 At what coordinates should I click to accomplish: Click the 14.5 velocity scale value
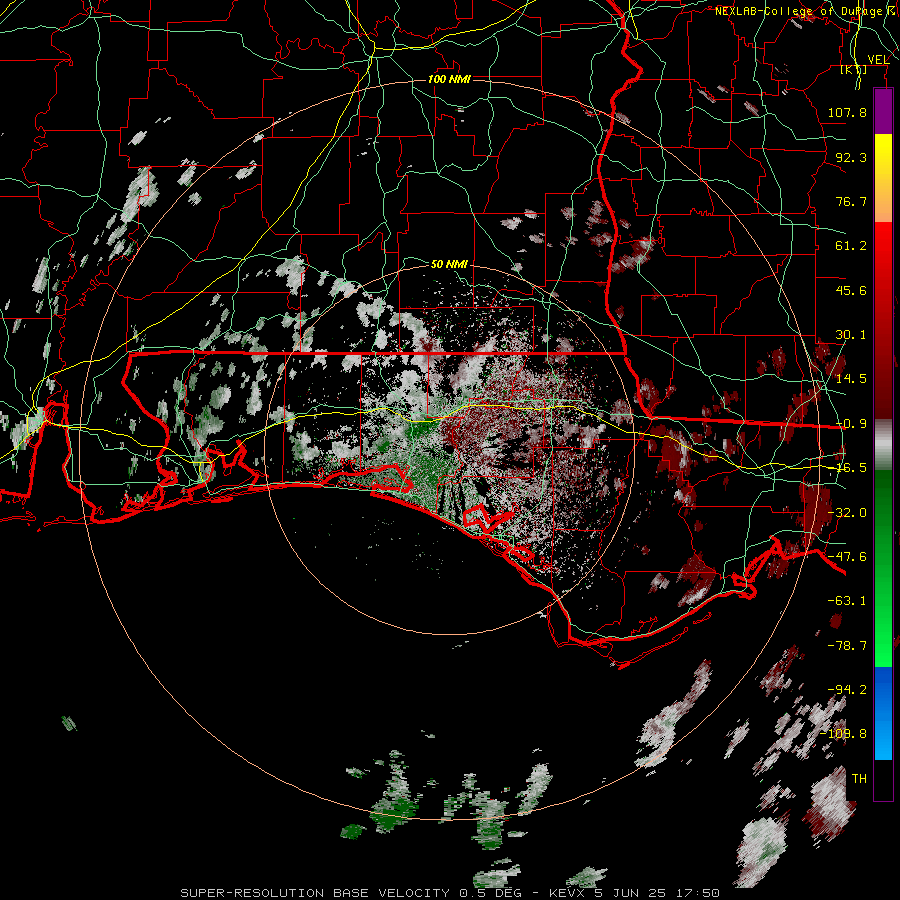851,379
